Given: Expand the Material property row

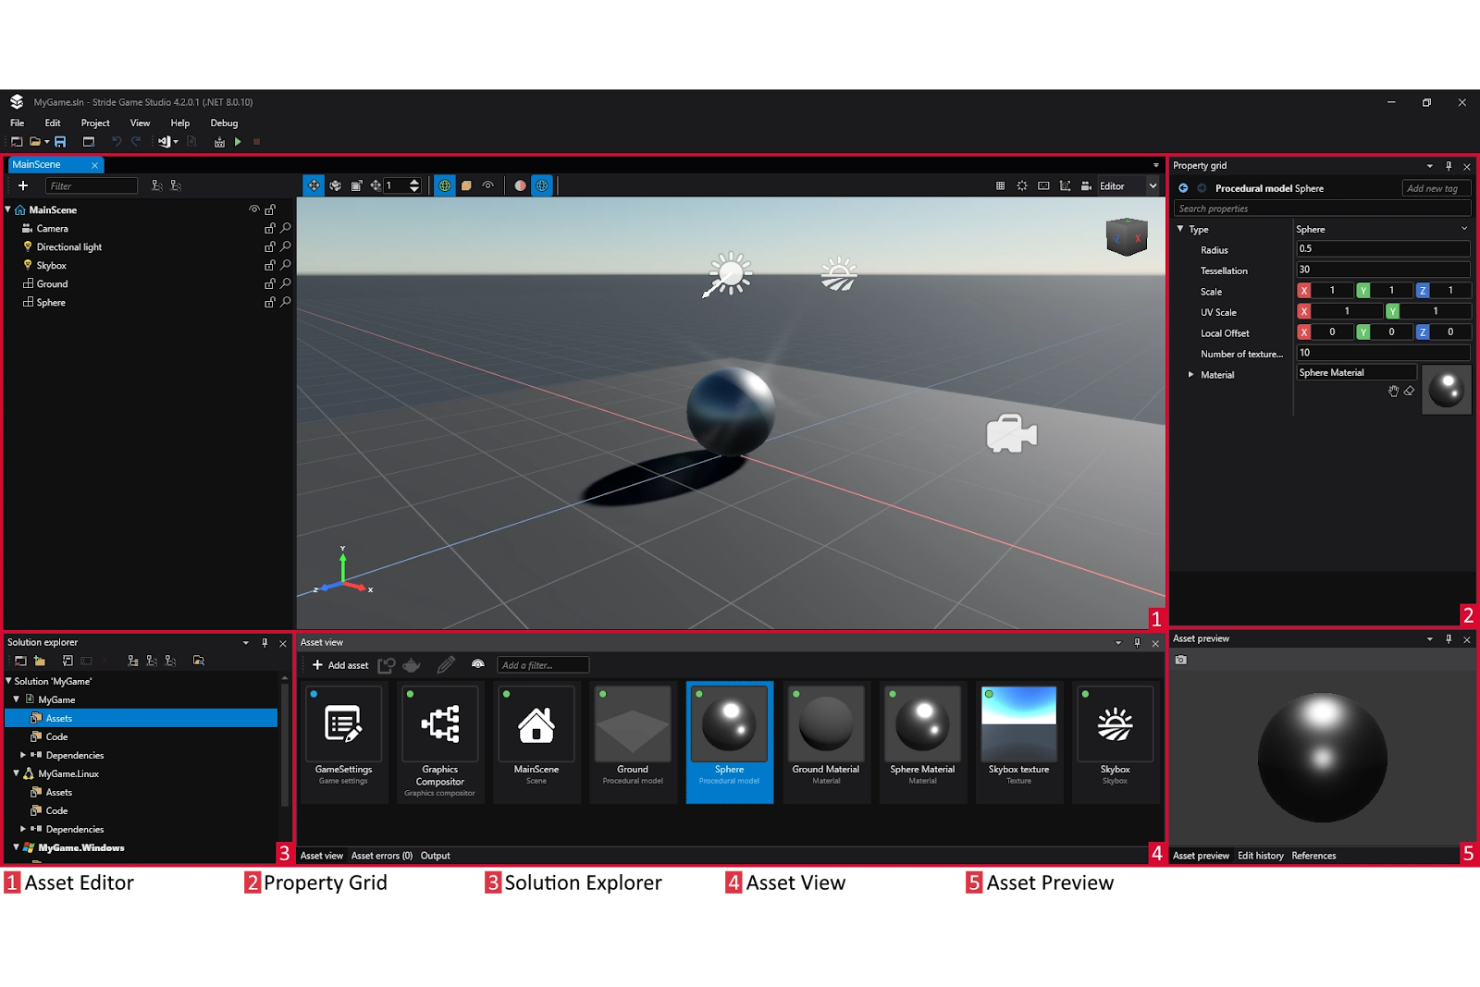Looking at the screenshot, I should (1191, 374).
